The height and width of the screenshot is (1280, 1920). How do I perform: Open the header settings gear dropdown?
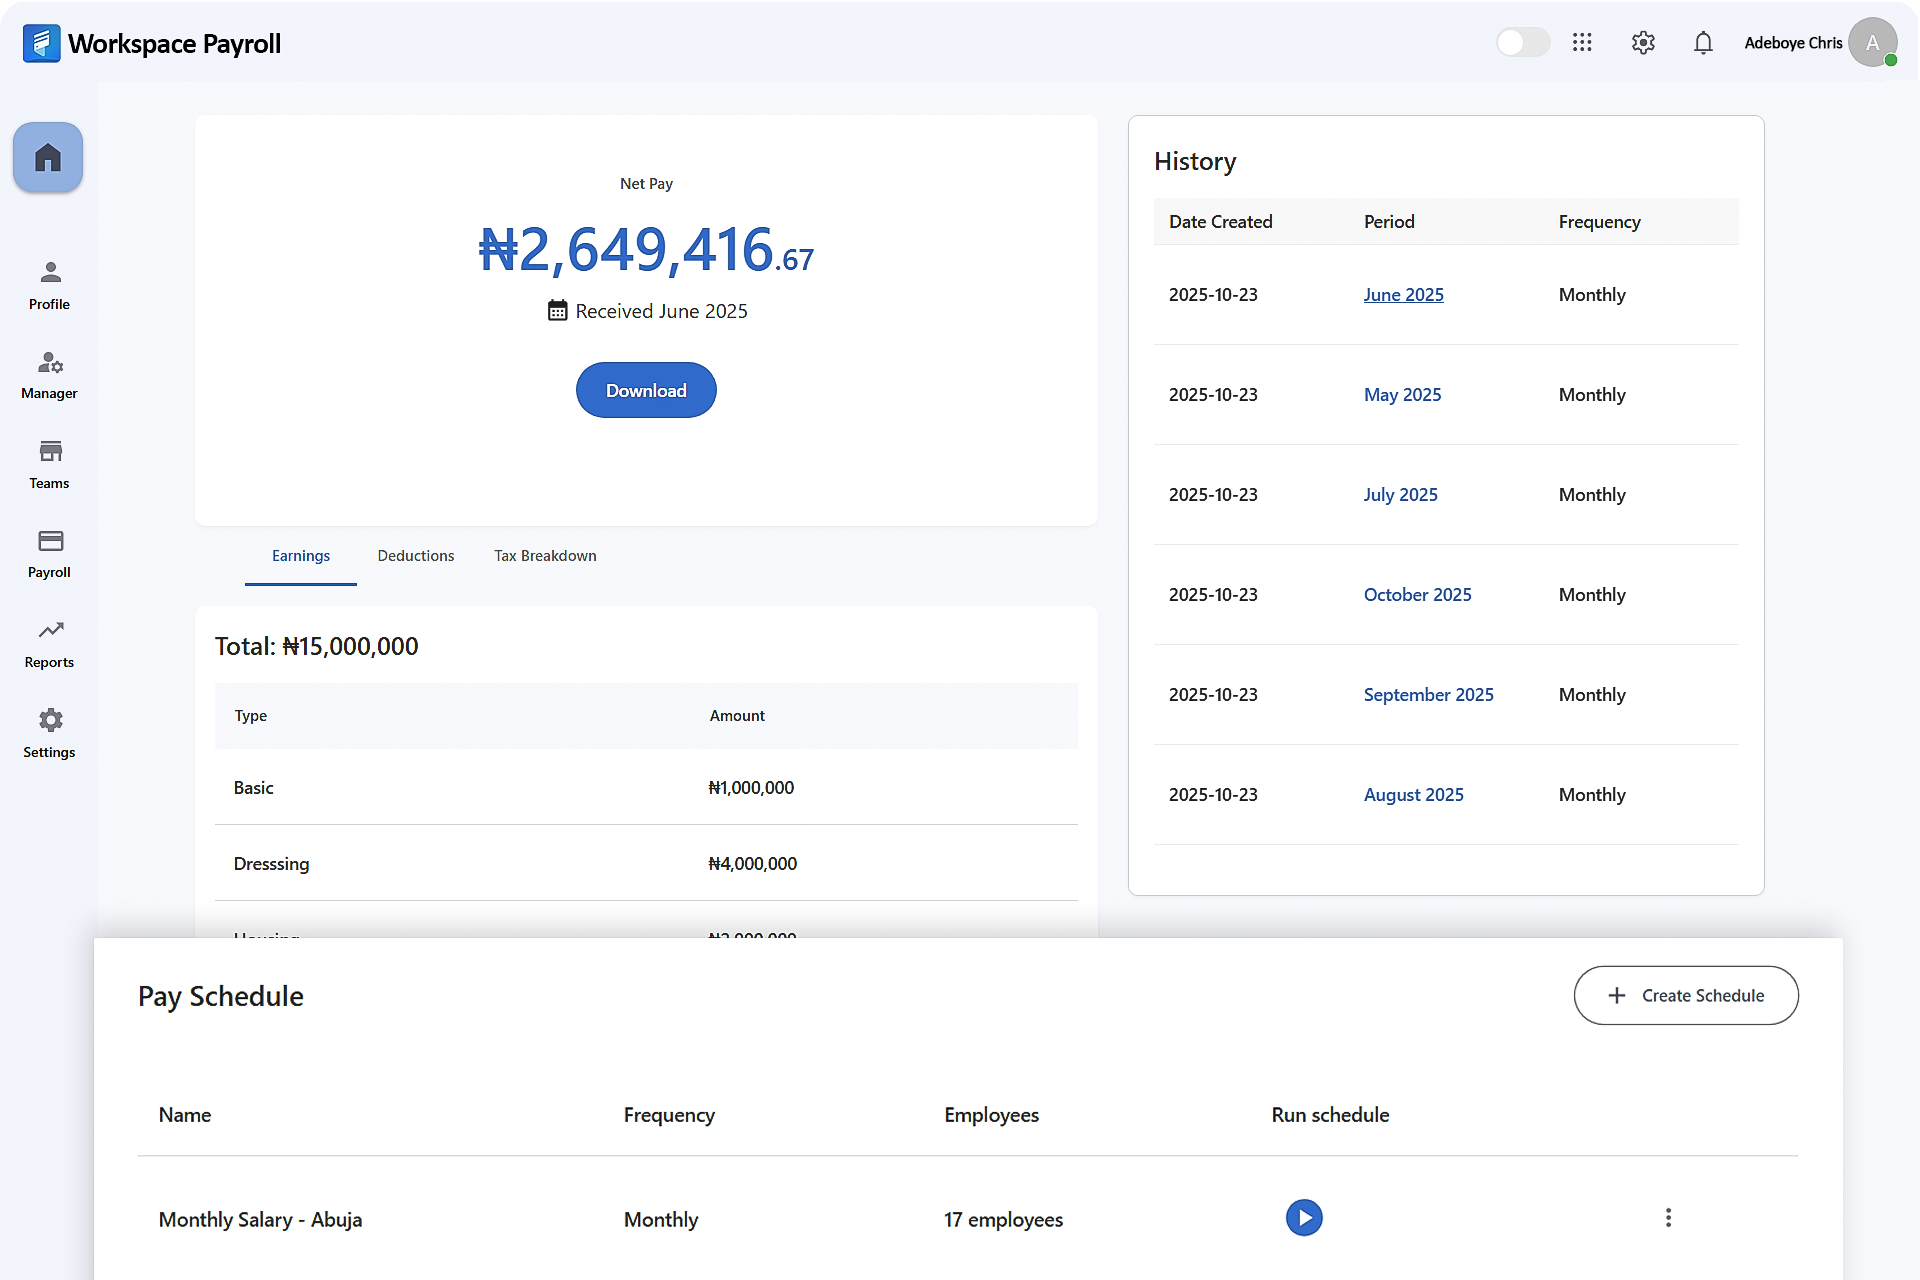(1642, 43)
